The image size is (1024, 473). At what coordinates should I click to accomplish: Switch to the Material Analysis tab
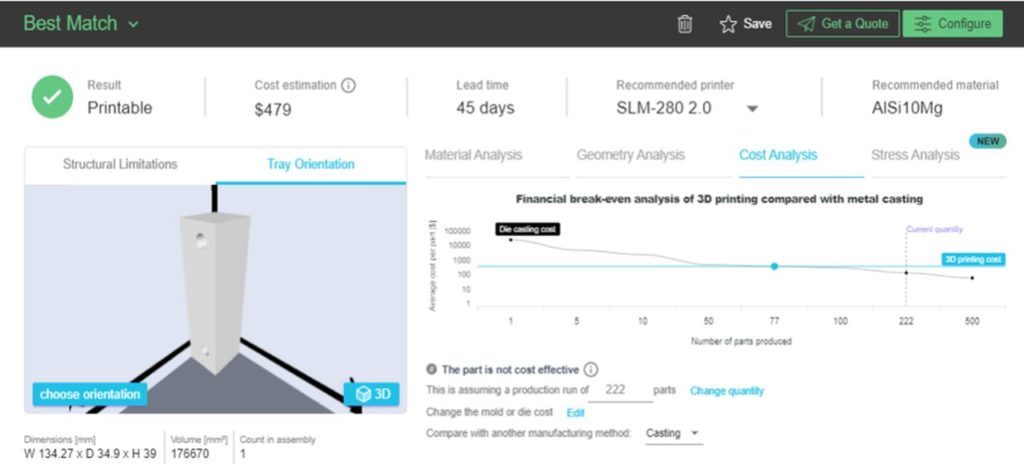473,155
